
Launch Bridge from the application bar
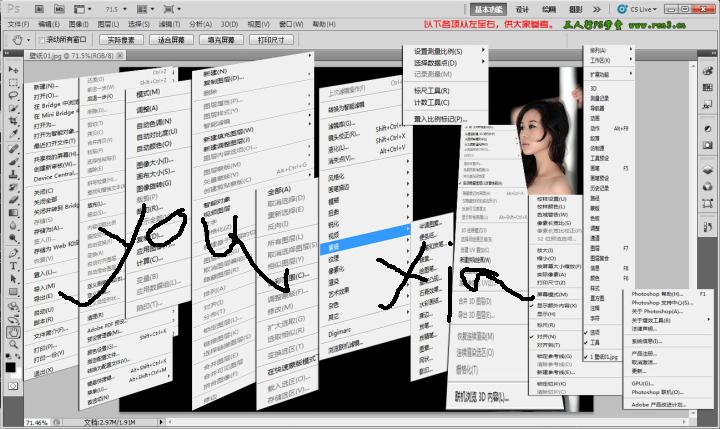(x=39, y=9)
